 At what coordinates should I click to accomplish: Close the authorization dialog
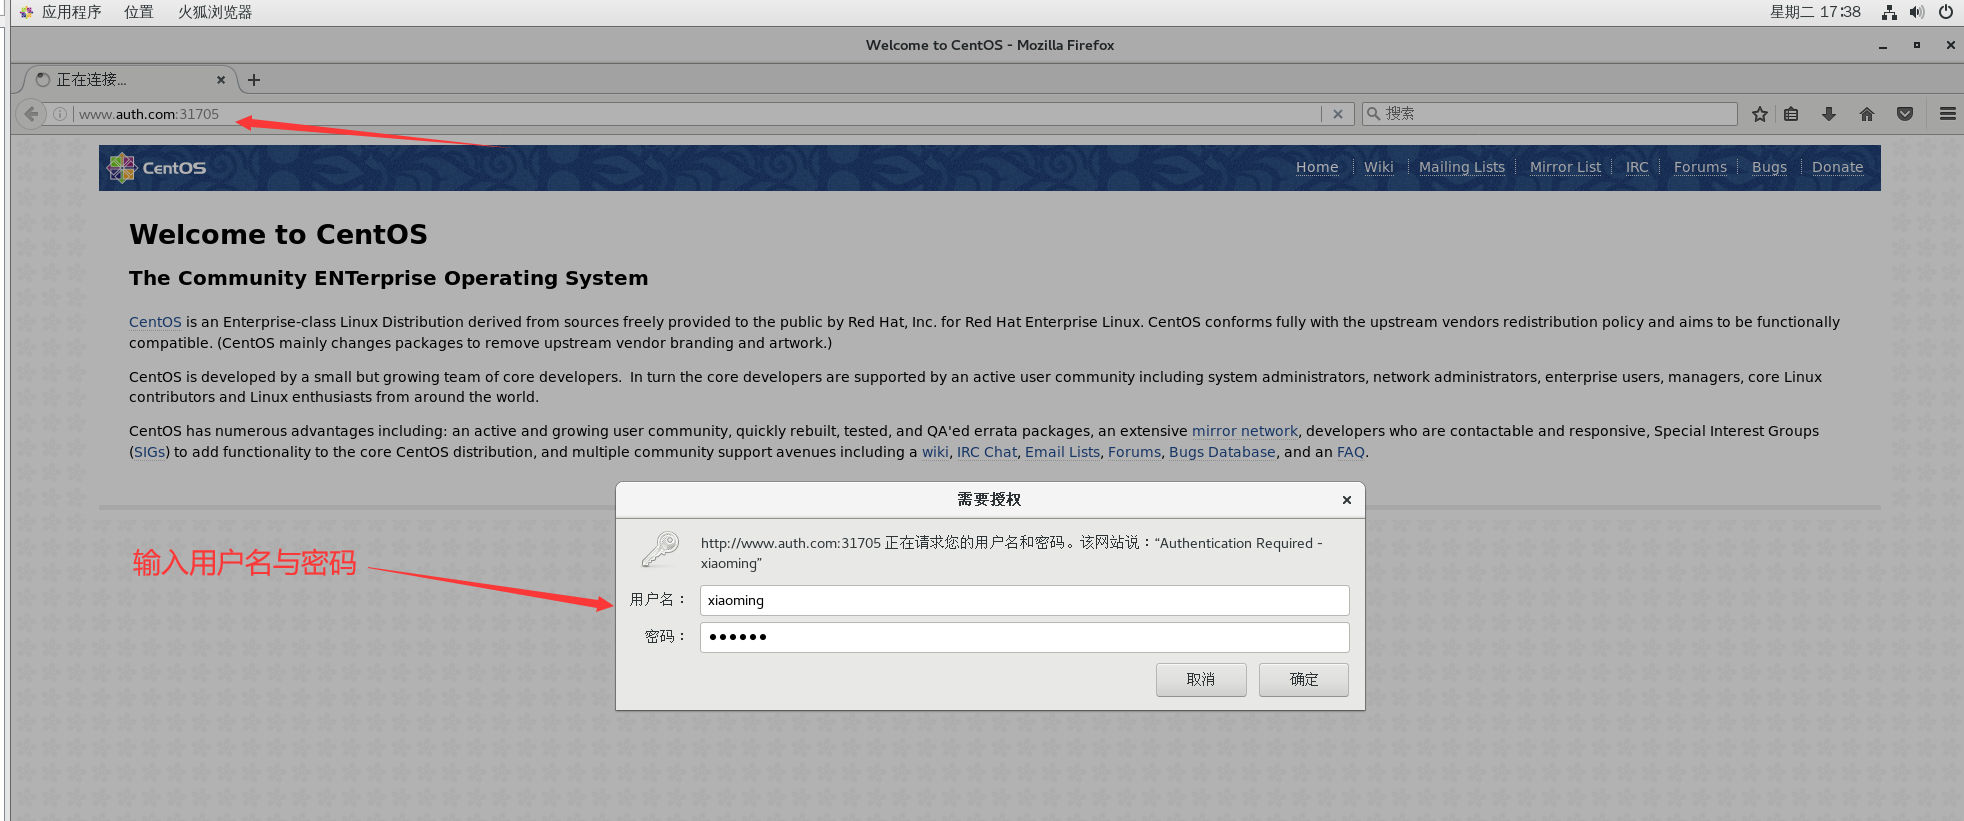tap(1347, 500)
